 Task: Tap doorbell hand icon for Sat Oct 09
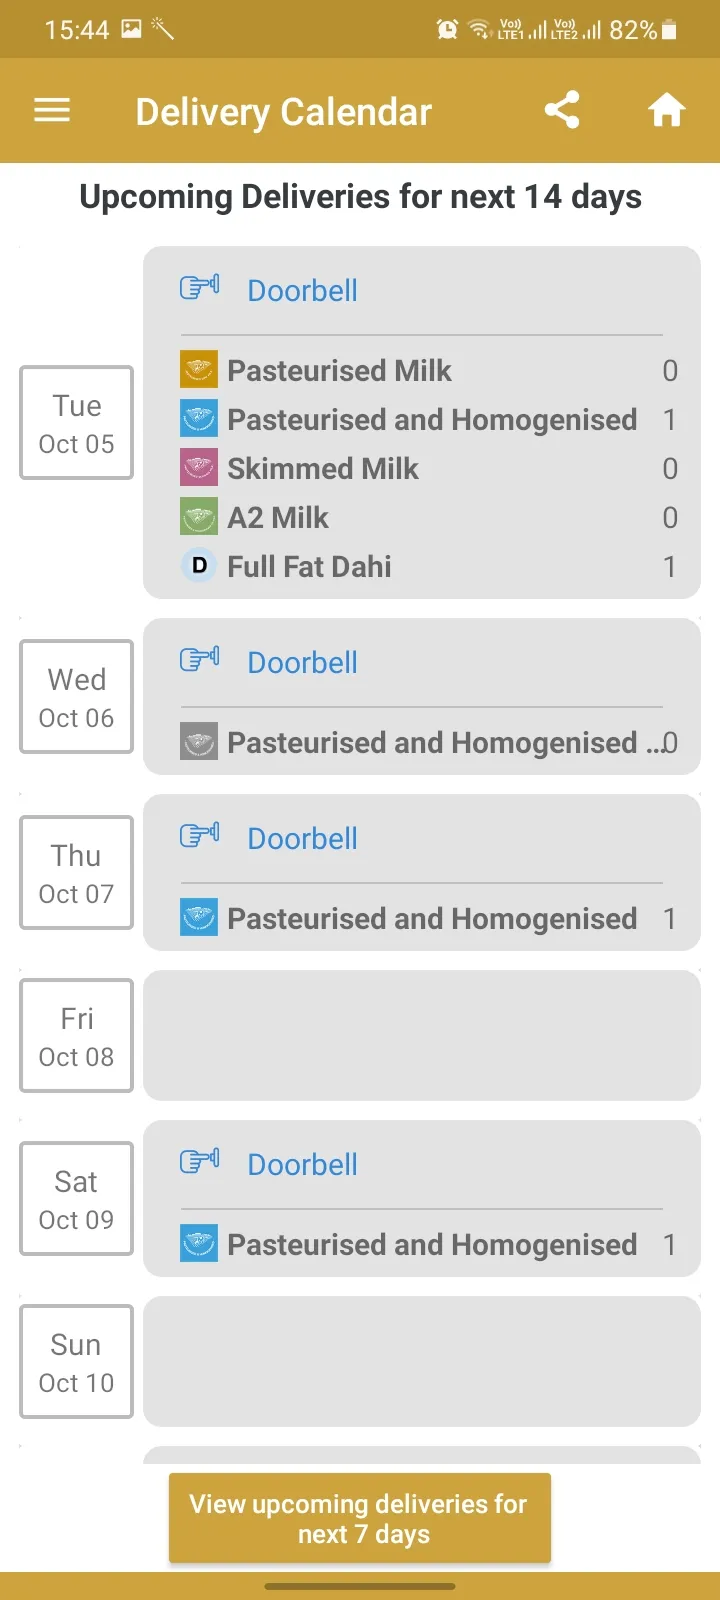click(199, 1162)
